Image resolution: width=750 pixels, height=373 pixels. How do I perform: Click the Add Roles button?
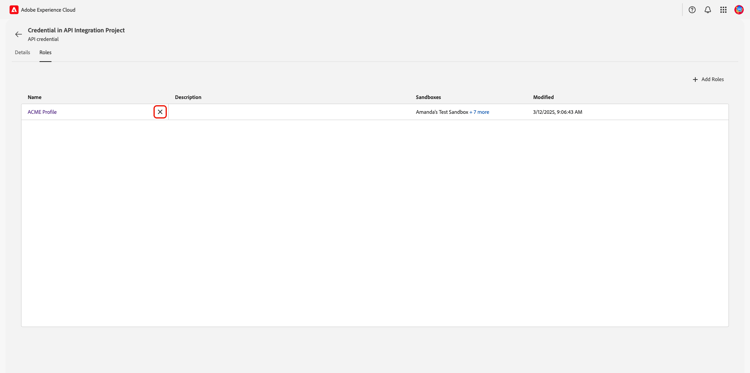tap(708, 79)
